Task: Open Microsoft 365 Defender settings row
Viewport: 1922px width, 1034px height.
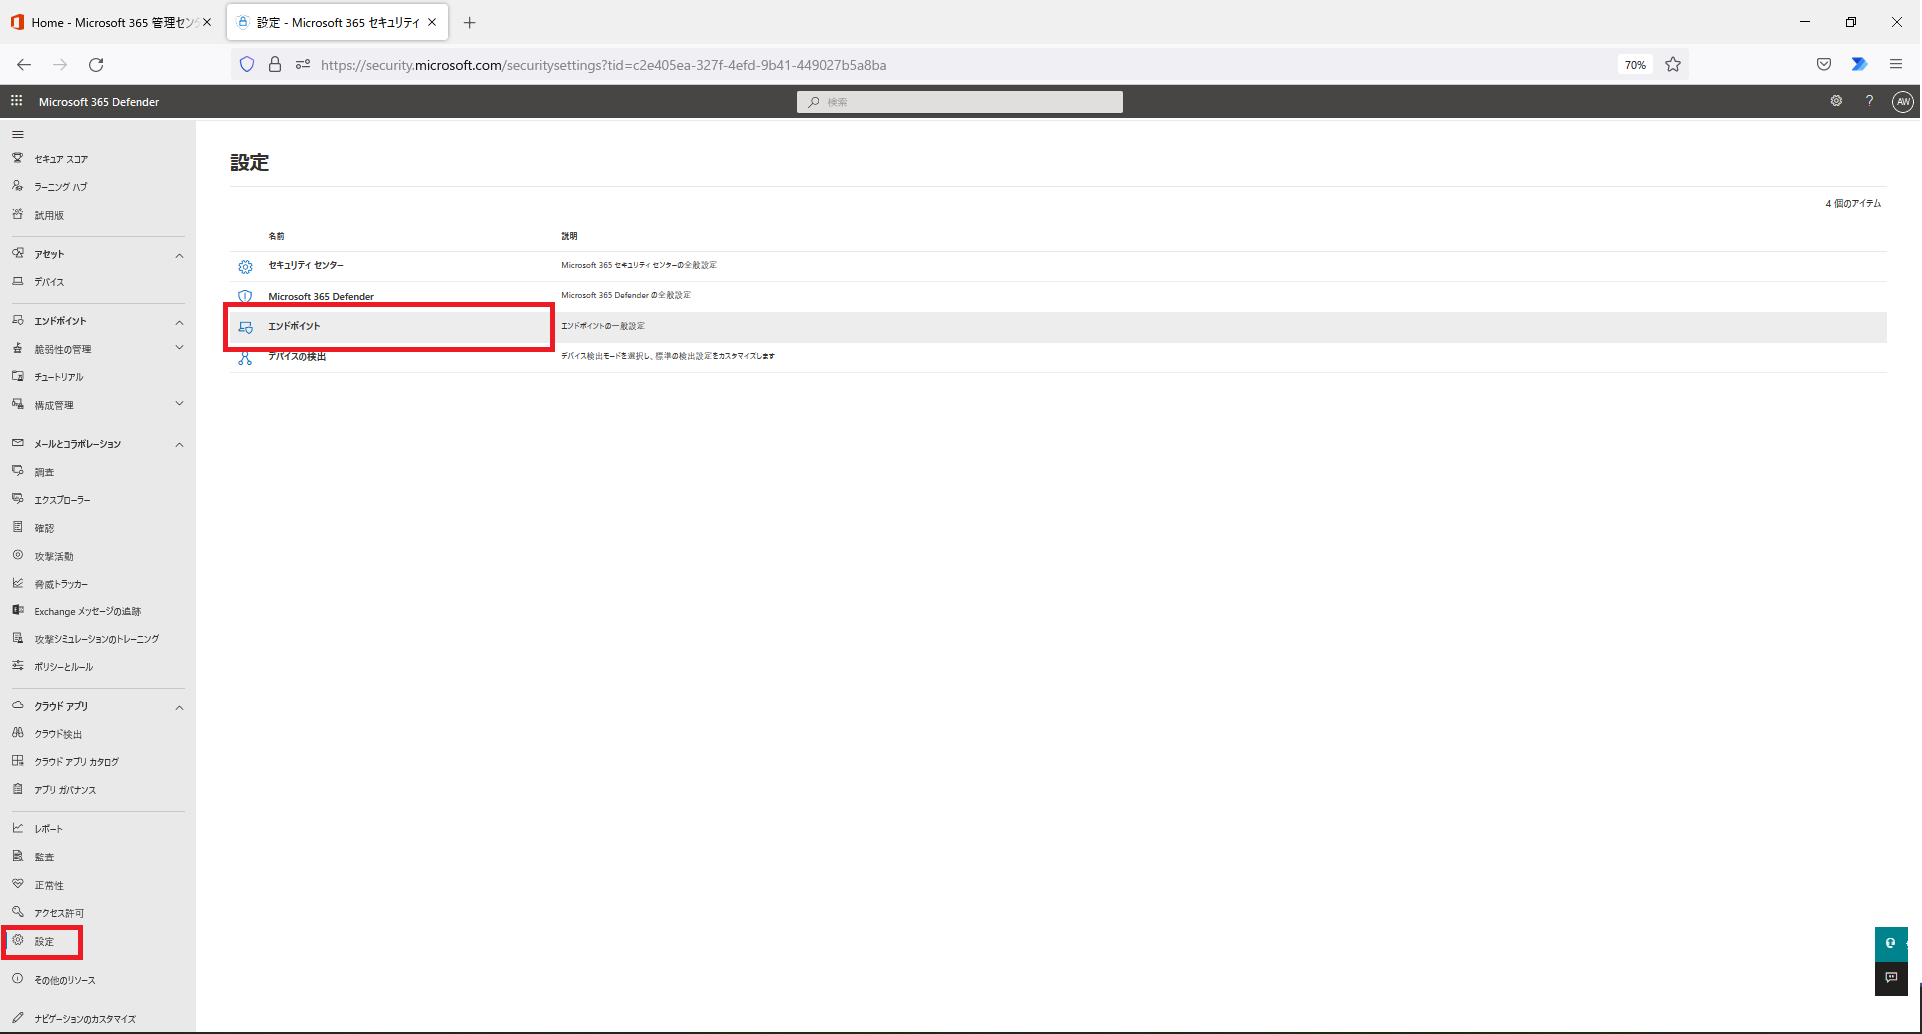Action: (x=1058, y=296)
